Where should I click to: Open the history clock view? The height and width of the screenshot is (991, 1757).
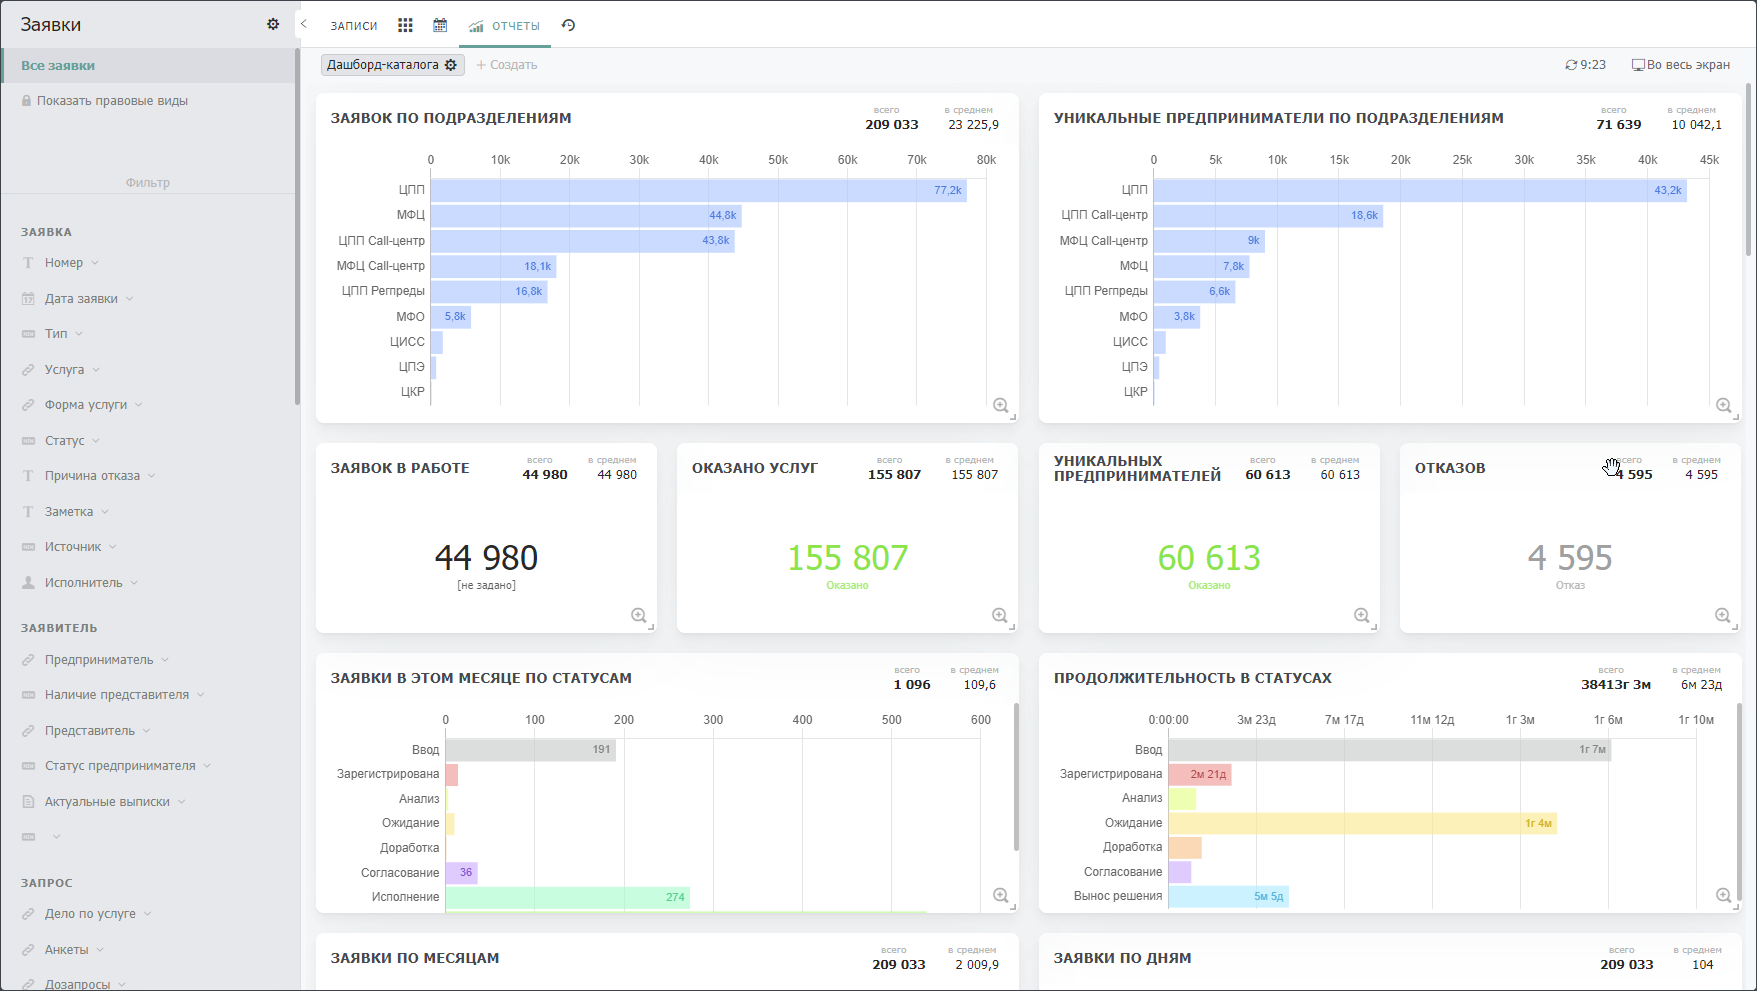pyautogui.click(x=568, y=25)
